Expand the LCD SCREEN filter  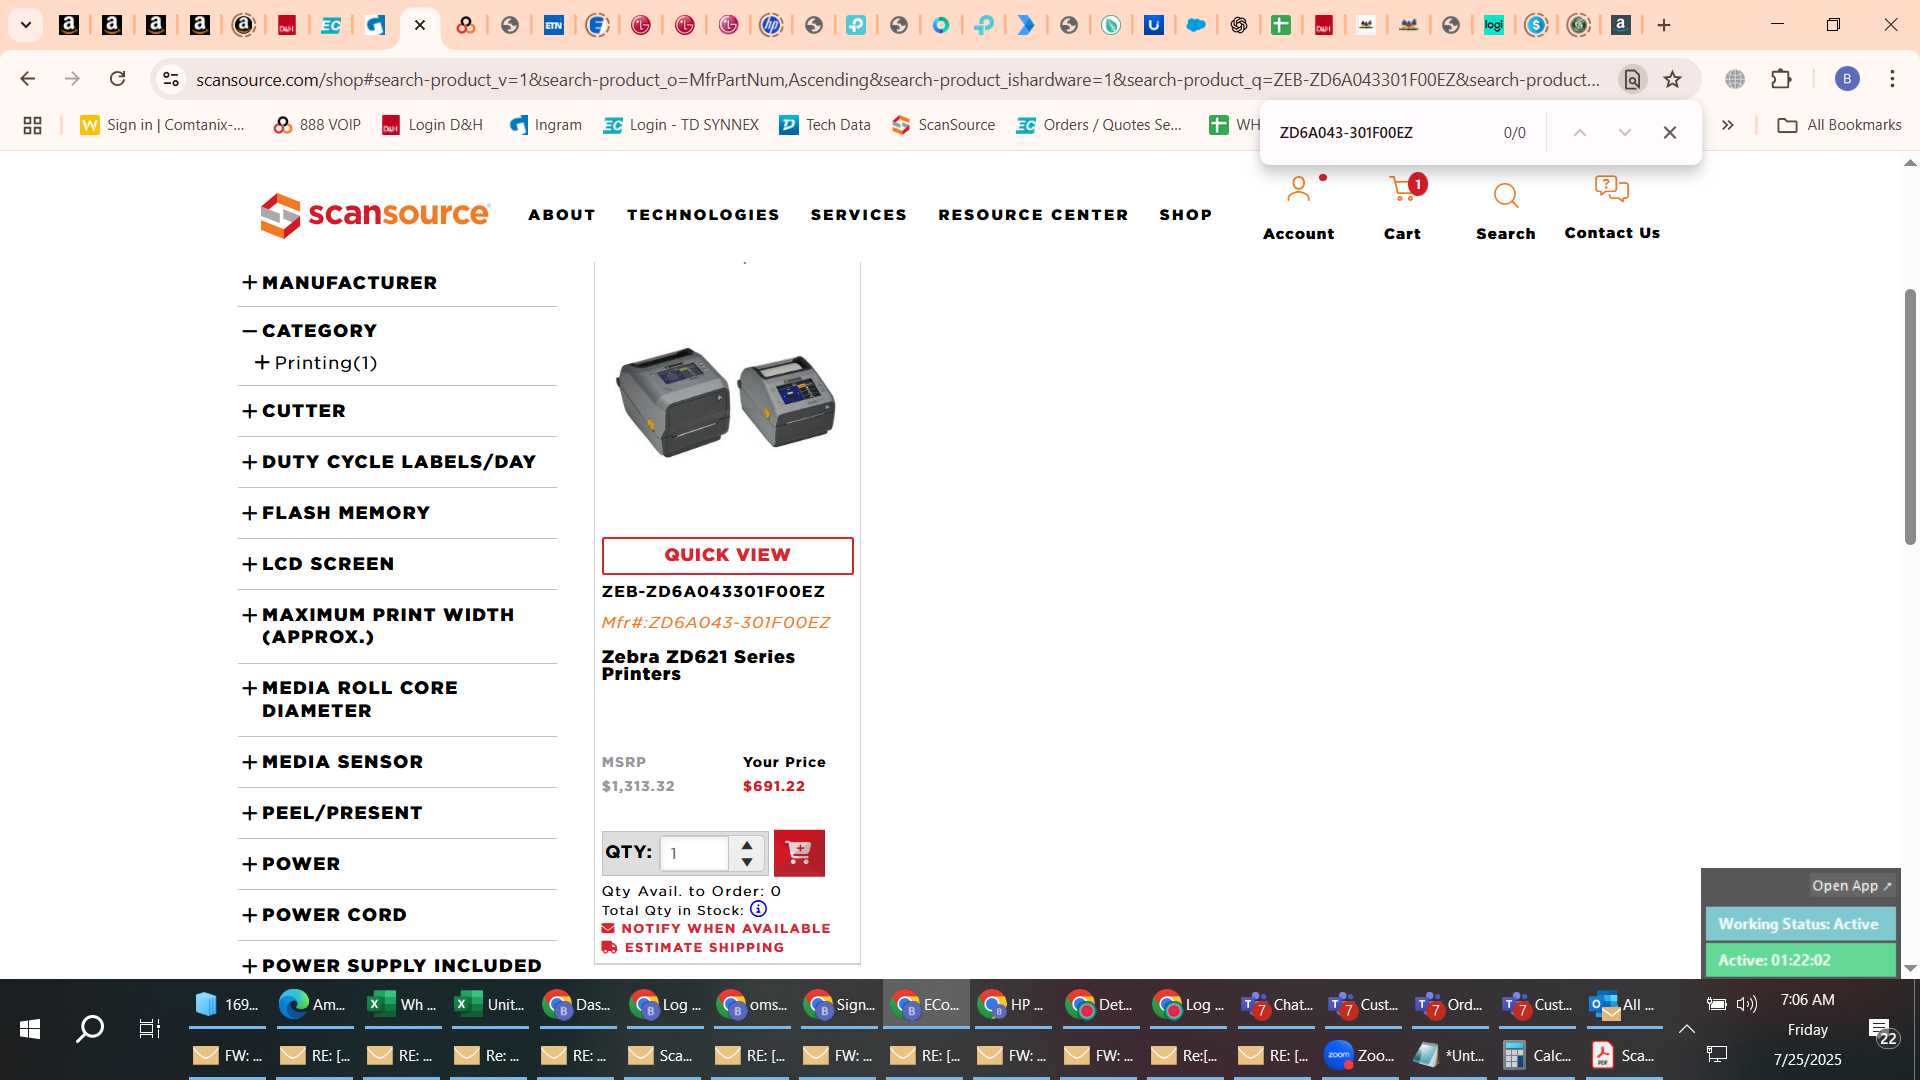click(318, 564)
